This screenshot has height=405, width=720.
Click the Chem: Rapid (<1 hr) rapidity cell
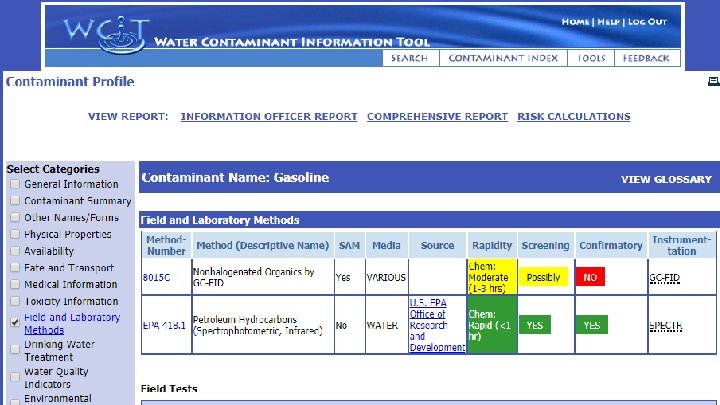[492, 325]
